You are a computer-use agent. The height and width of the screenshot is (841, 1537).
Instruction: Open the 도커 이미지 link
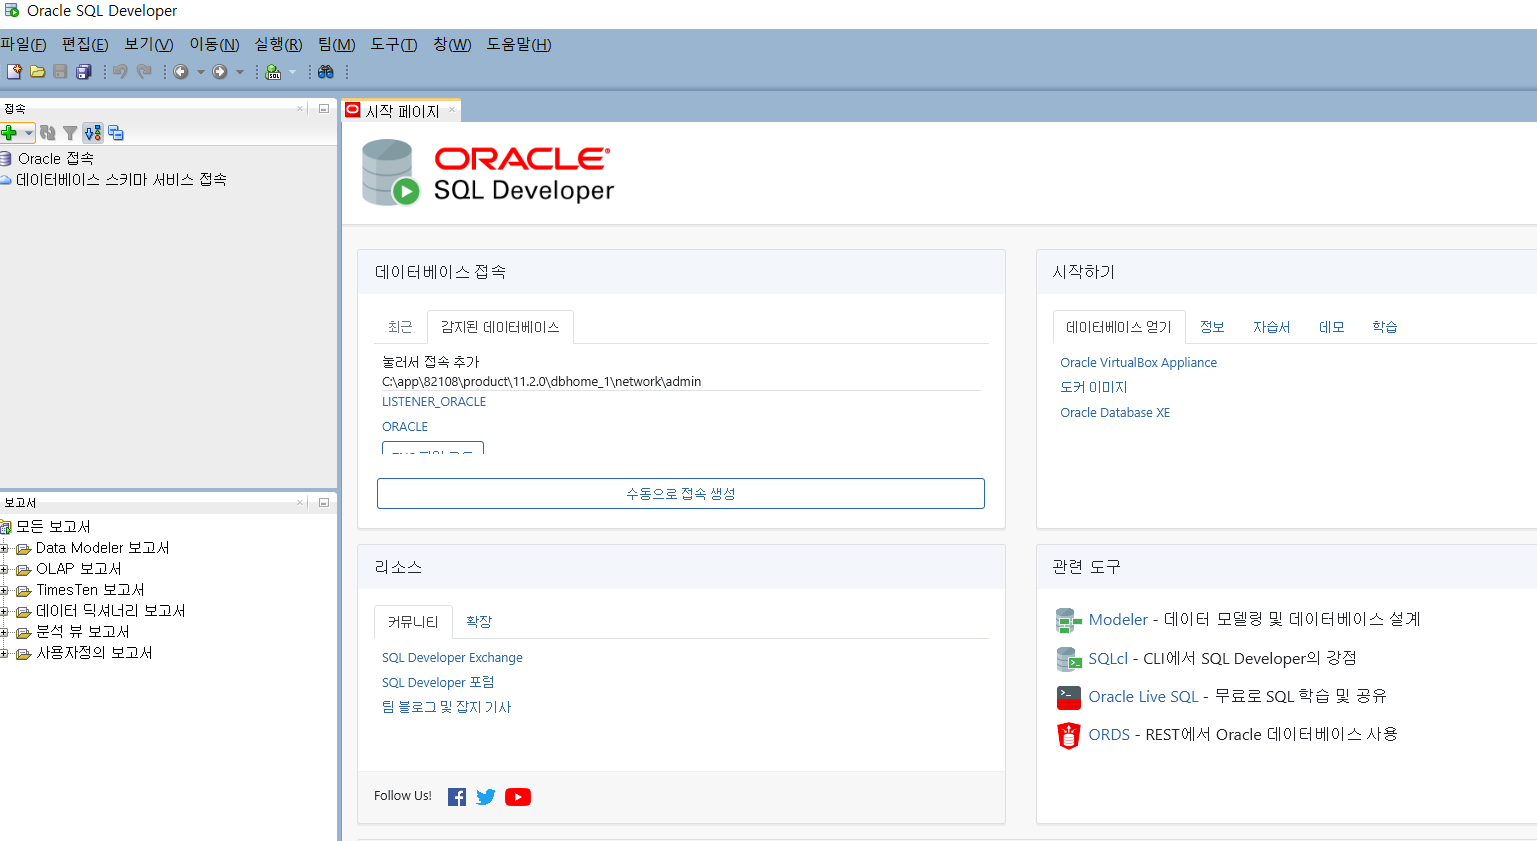1093,388
